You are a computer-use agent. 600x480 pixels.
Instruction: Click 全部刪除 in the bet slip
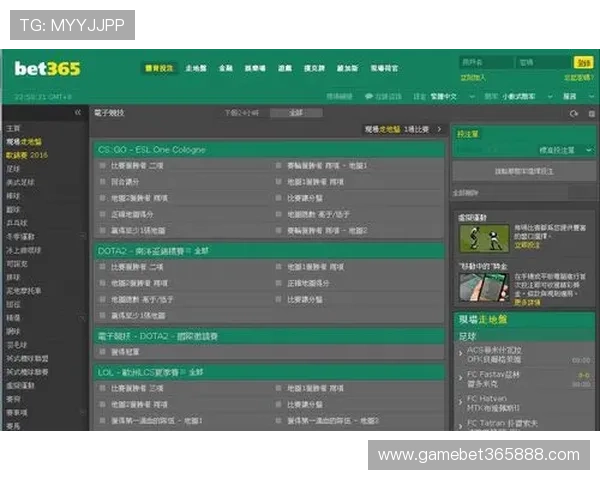(x=465, y=193)
